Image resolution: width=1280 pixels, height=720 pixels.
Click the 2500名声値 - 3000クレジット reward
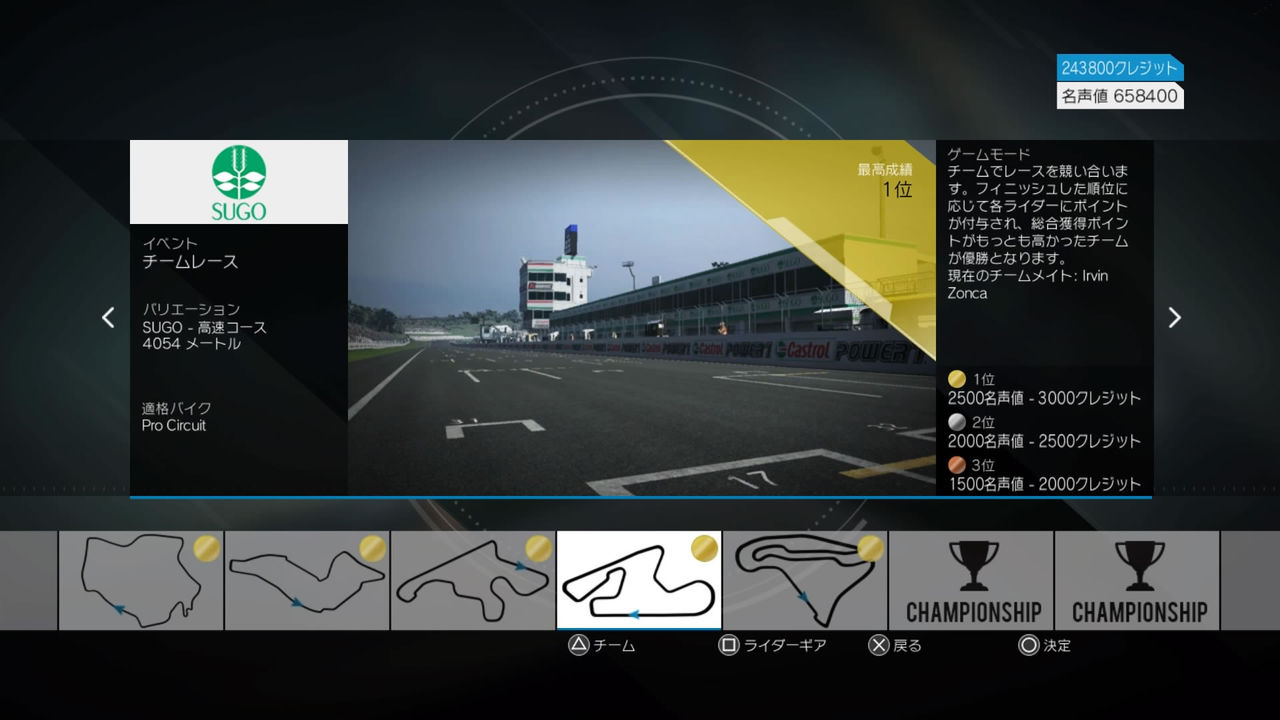click(x=1044, y=398)
